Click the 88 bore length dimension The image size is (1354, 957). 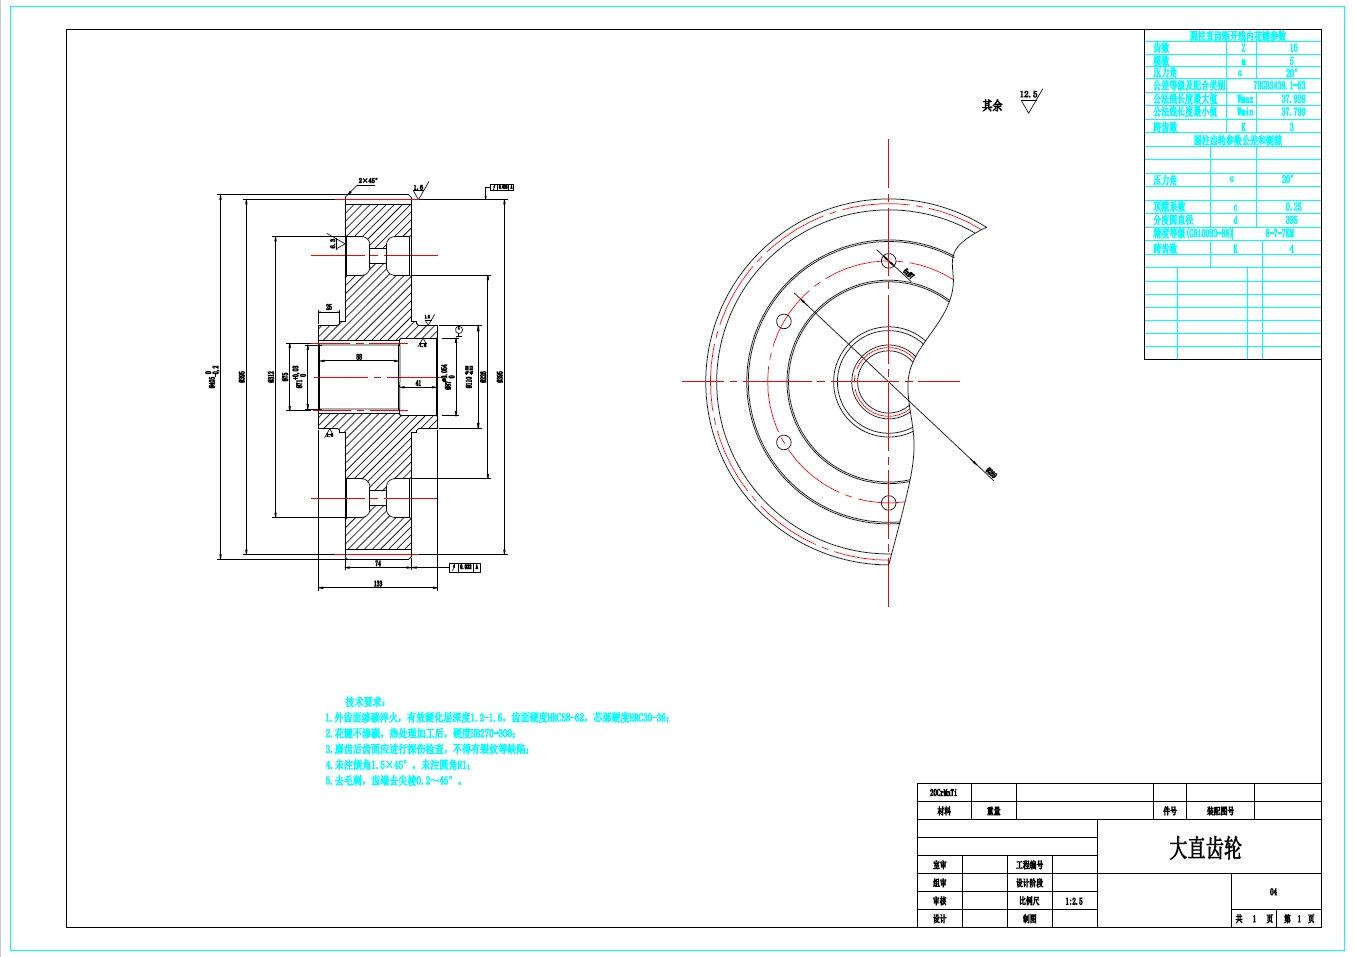click(359, 357)
